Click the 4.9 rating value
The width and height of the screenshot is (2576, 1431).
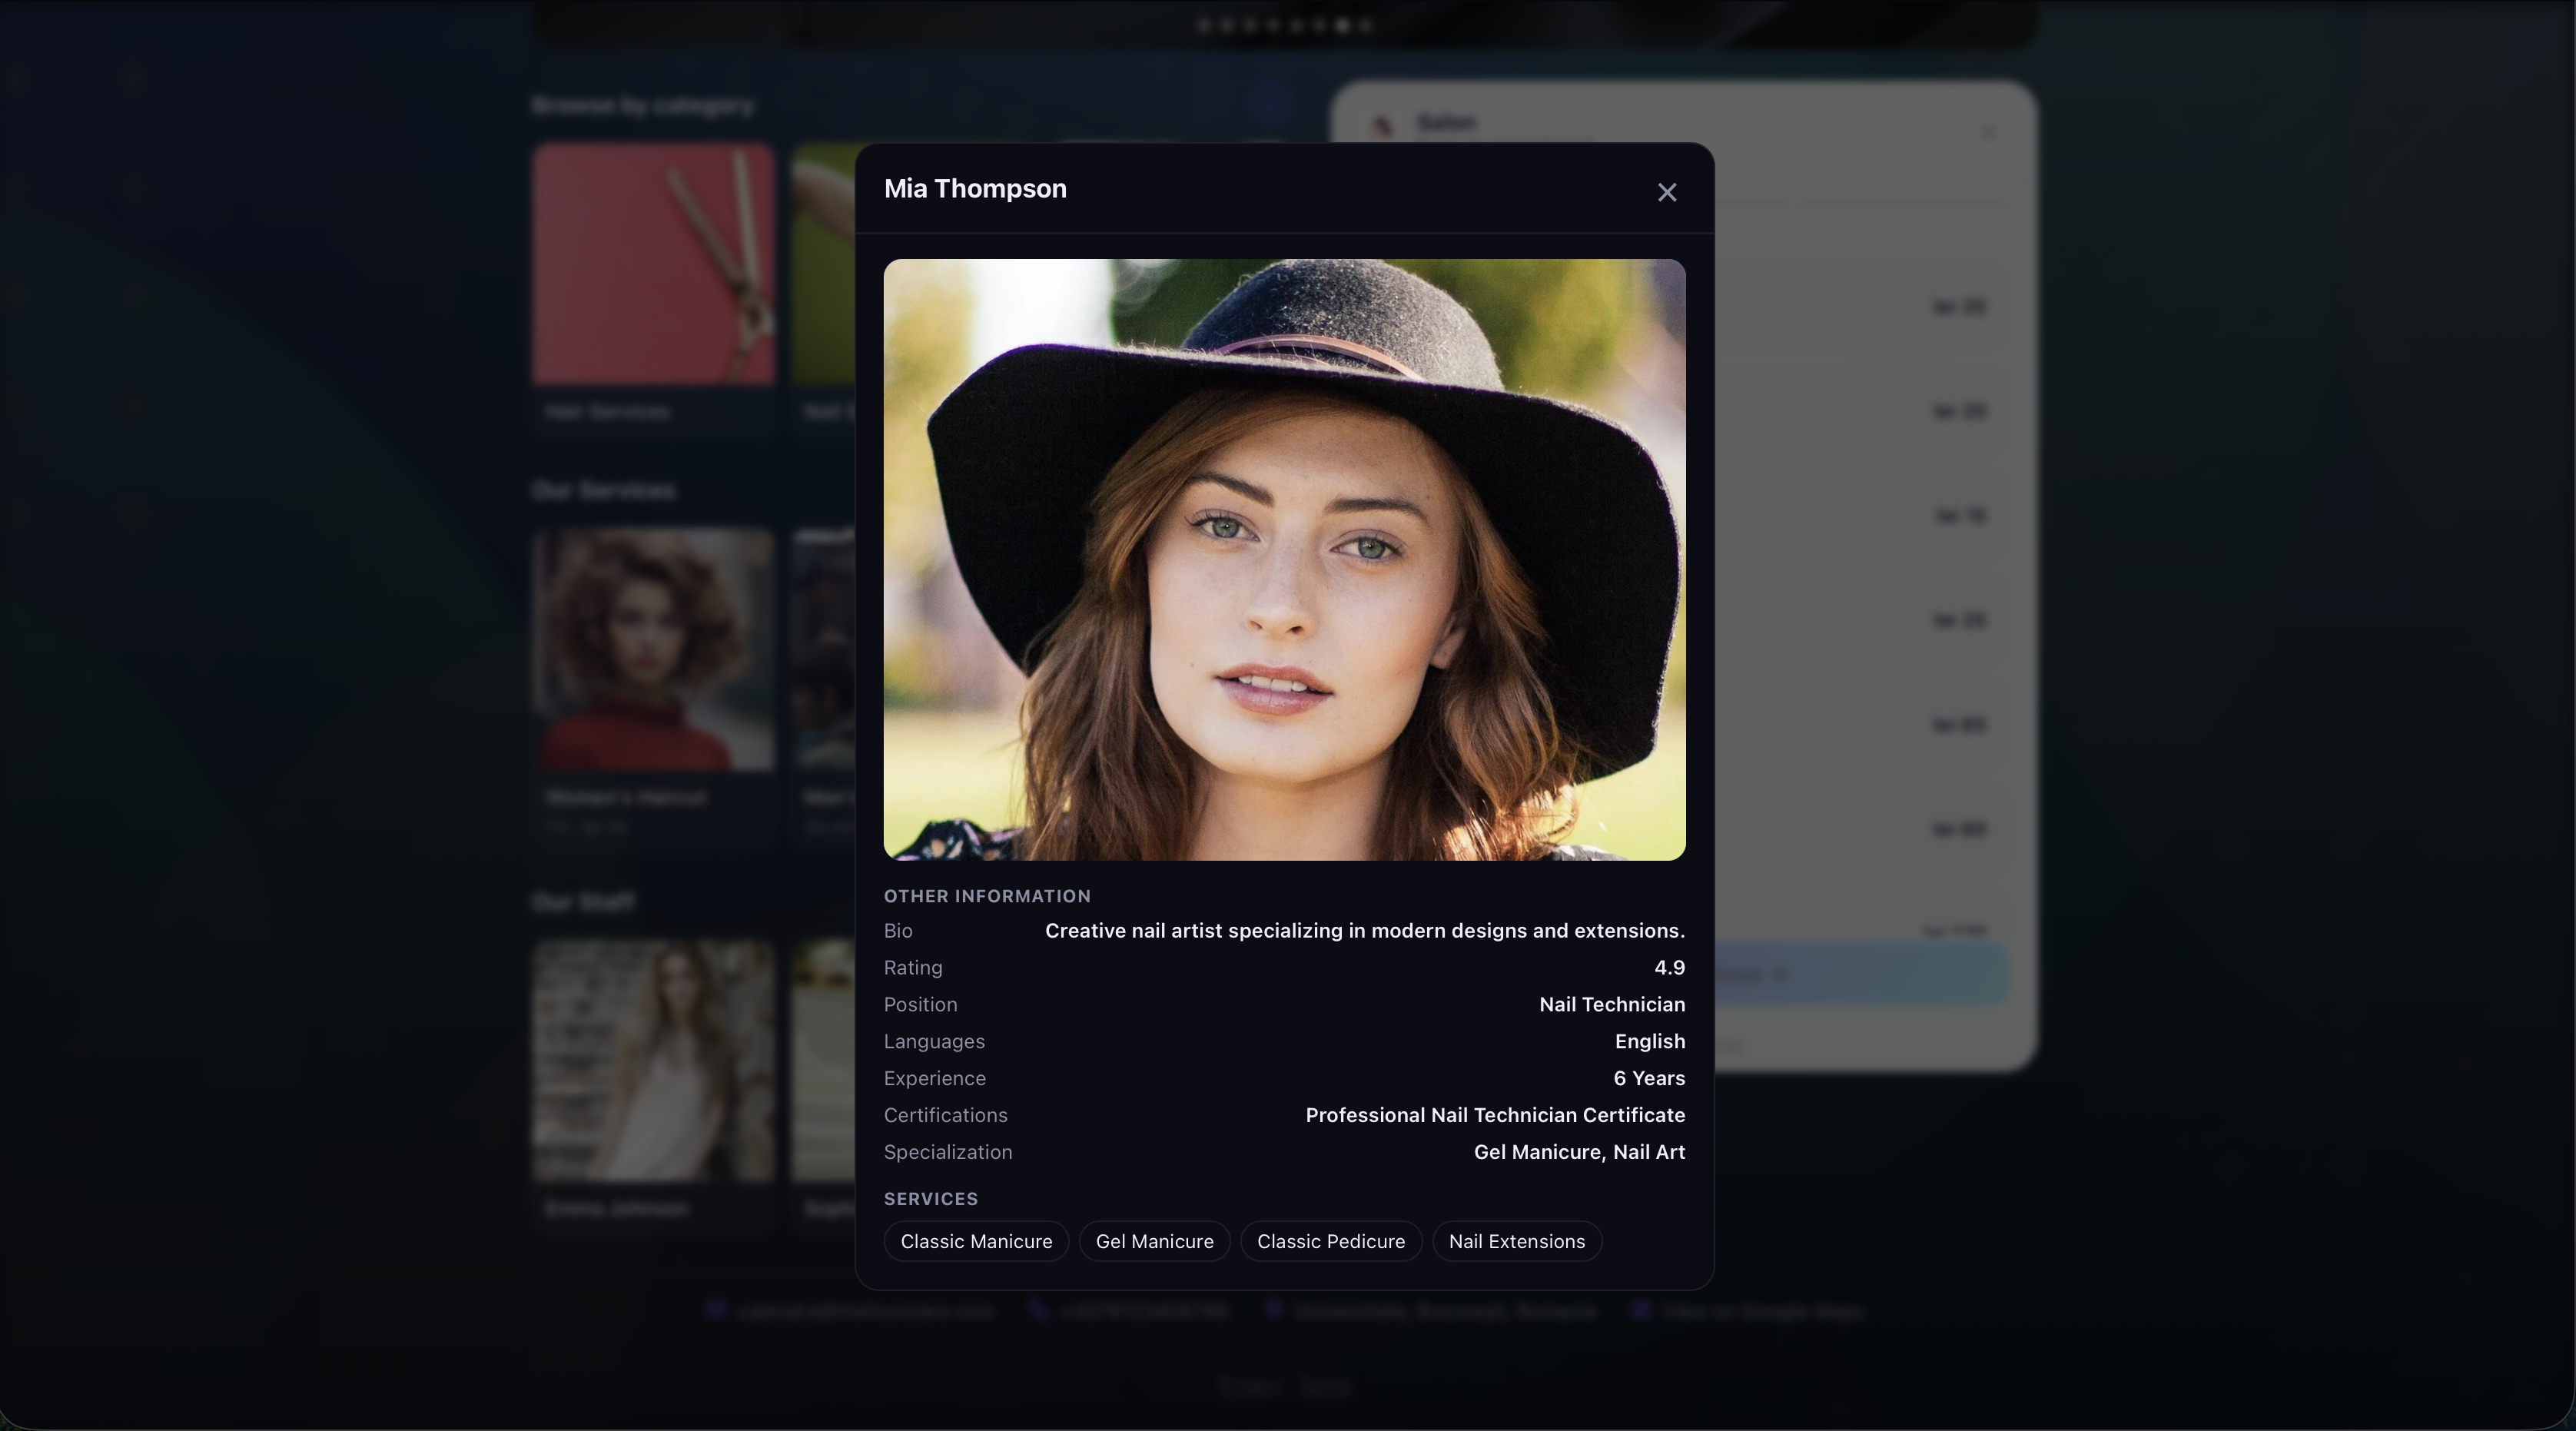tap(1669, 968)
